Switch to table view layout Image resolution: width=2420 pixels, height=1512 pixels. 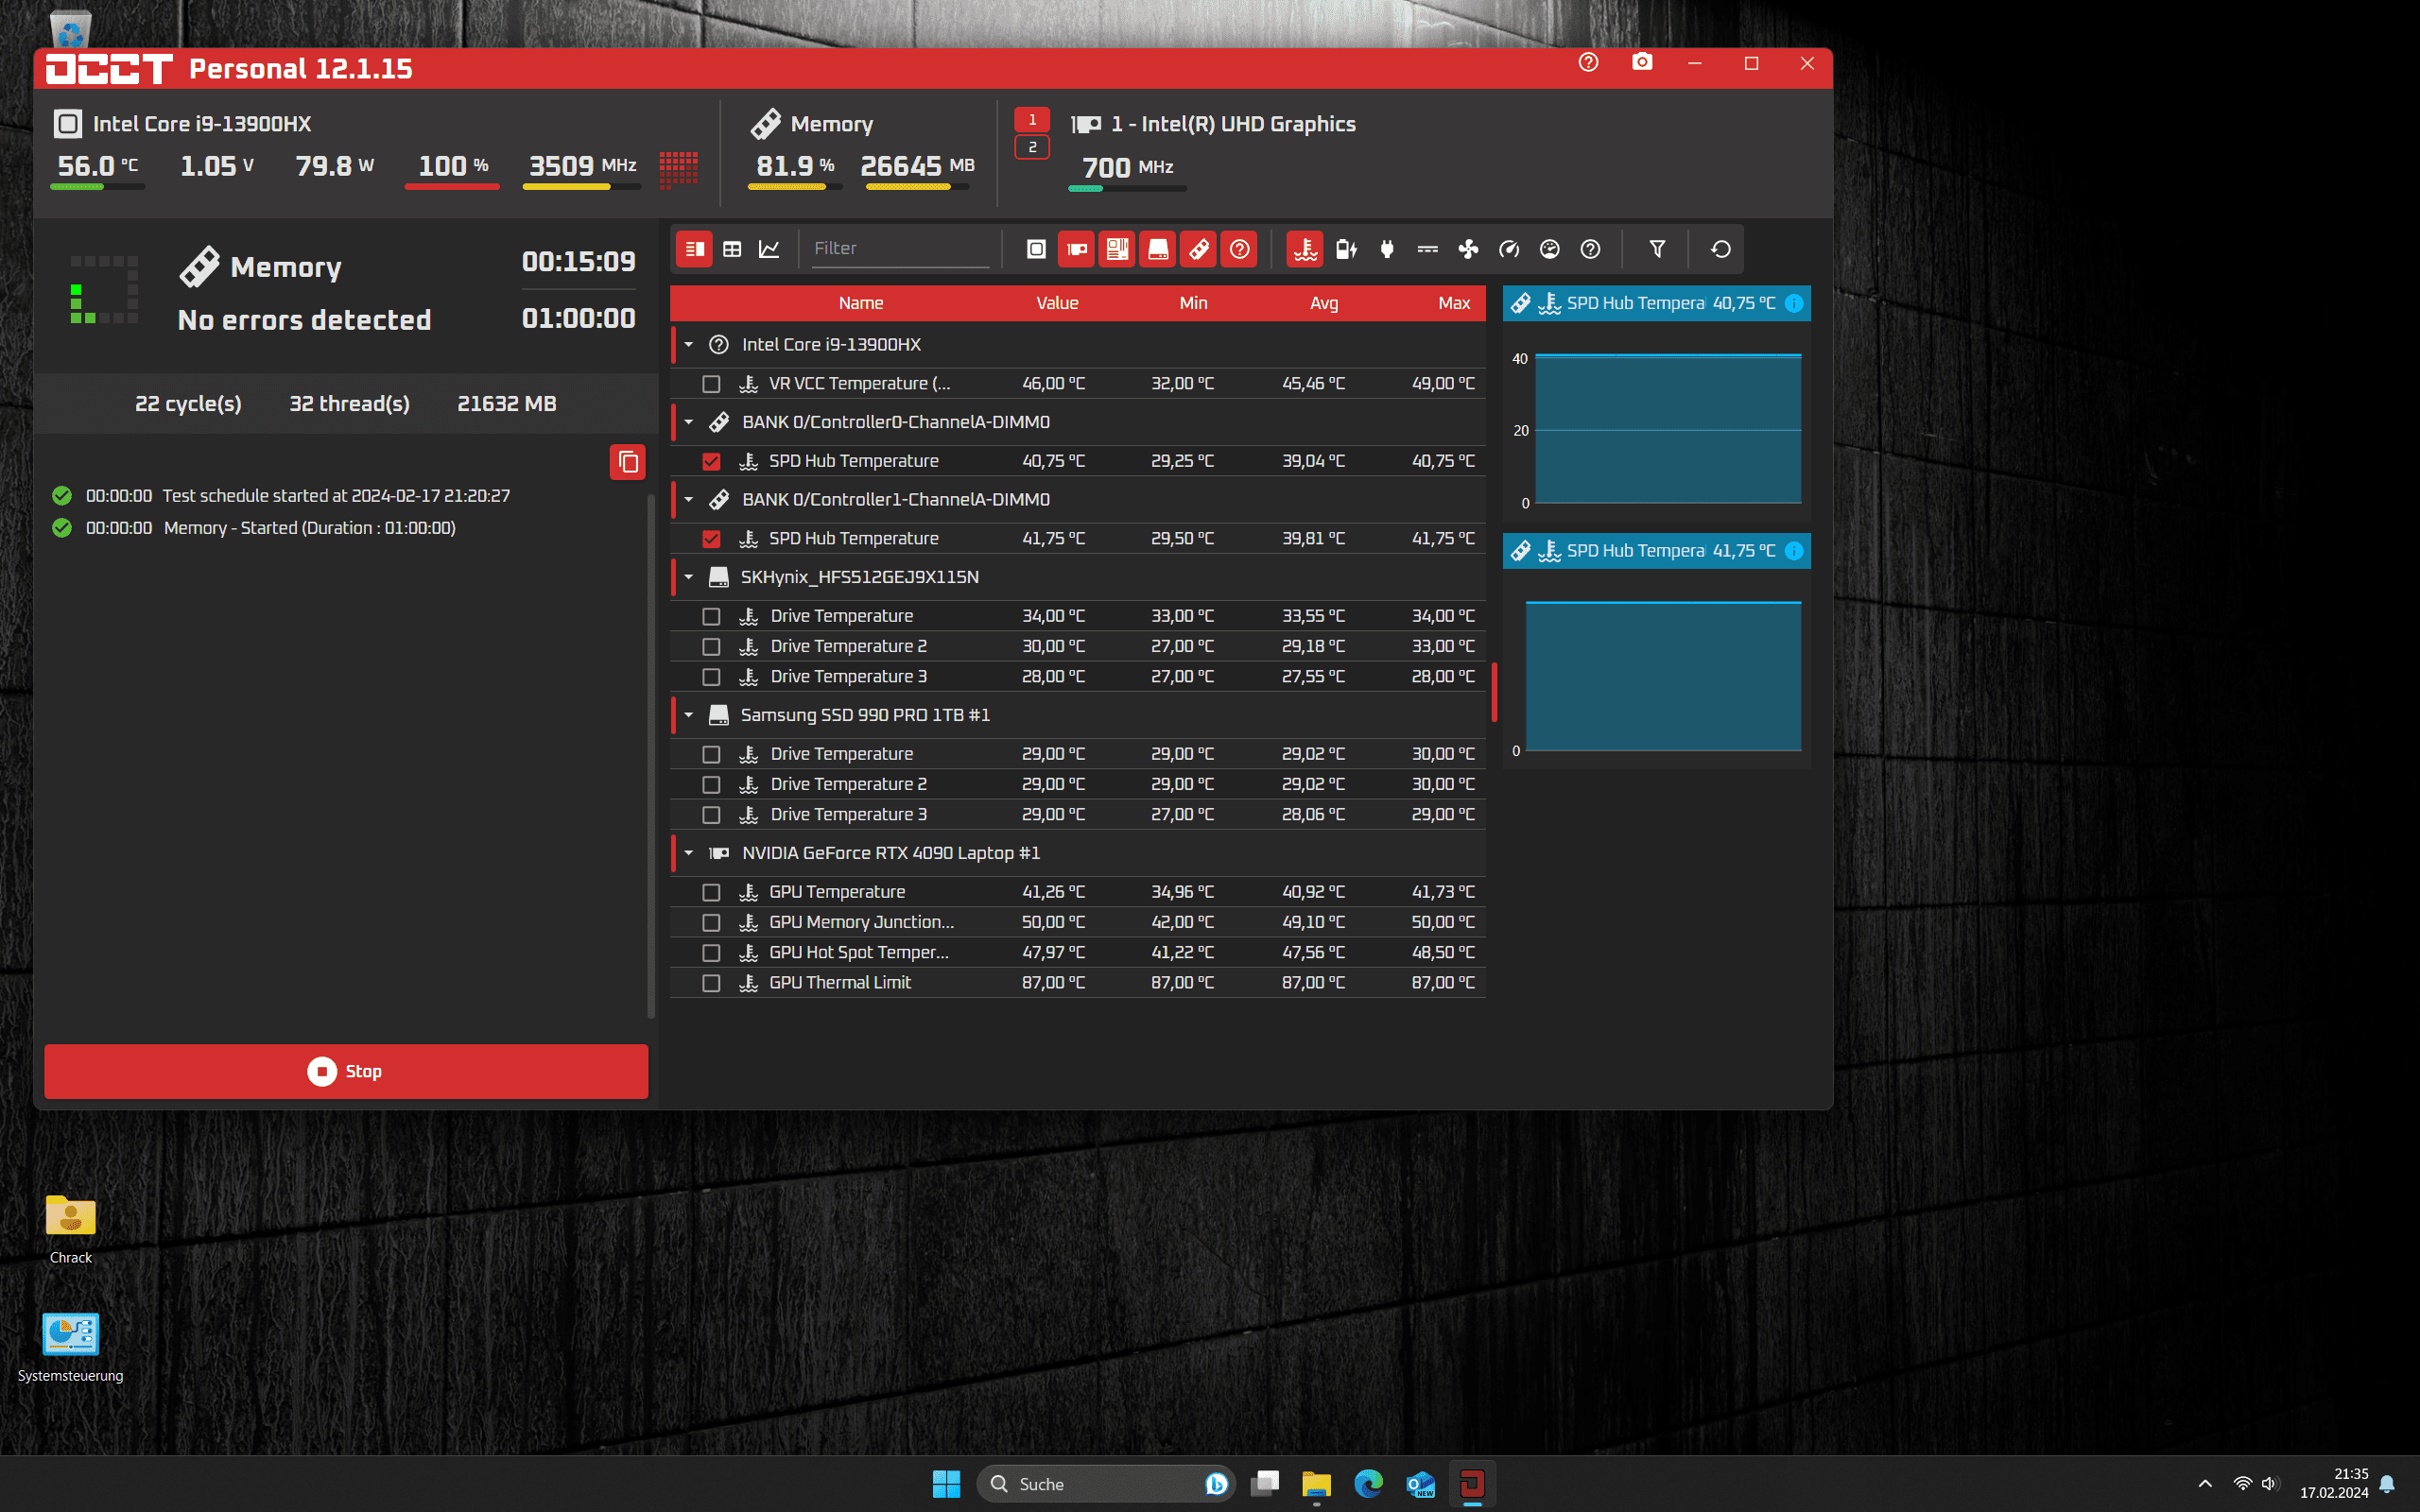click(732, 249)
